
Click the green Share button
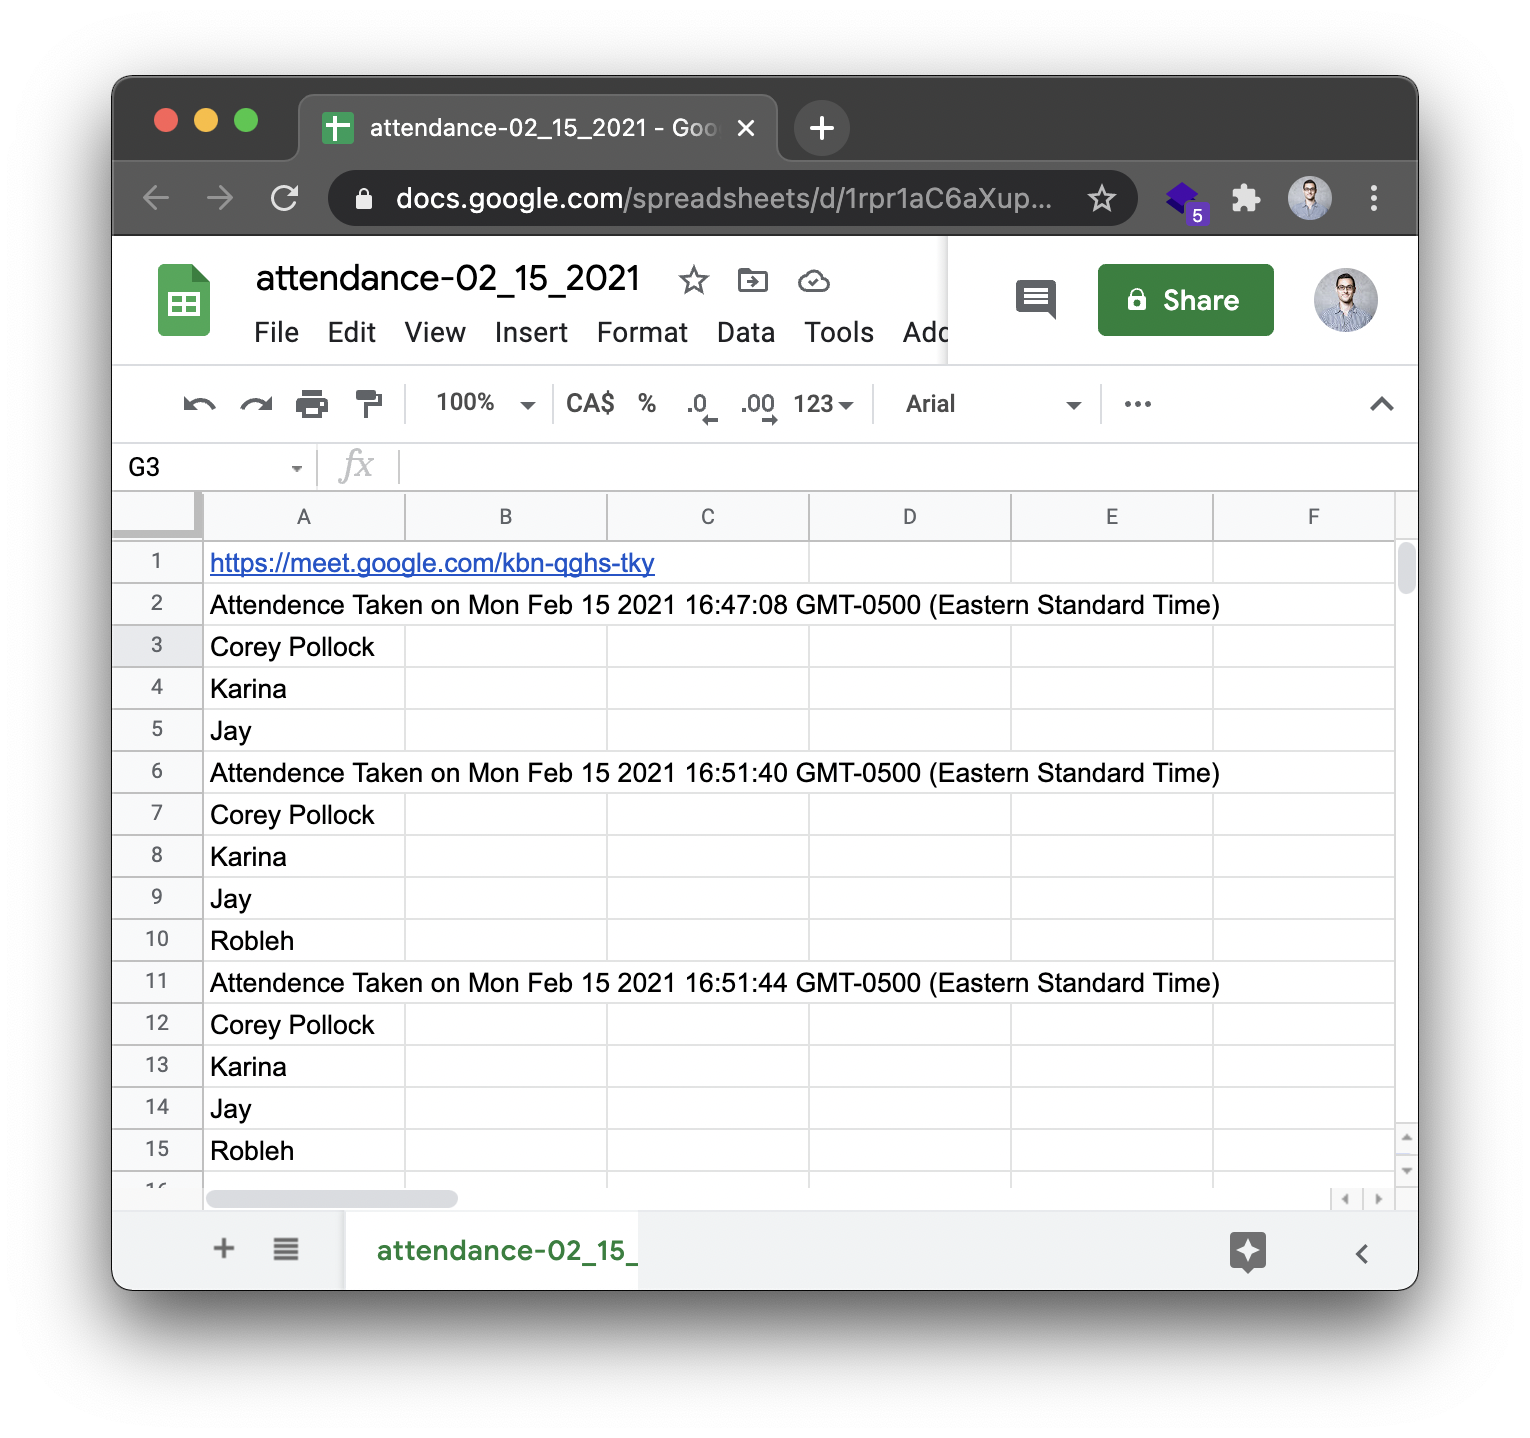pos(1185,300)
